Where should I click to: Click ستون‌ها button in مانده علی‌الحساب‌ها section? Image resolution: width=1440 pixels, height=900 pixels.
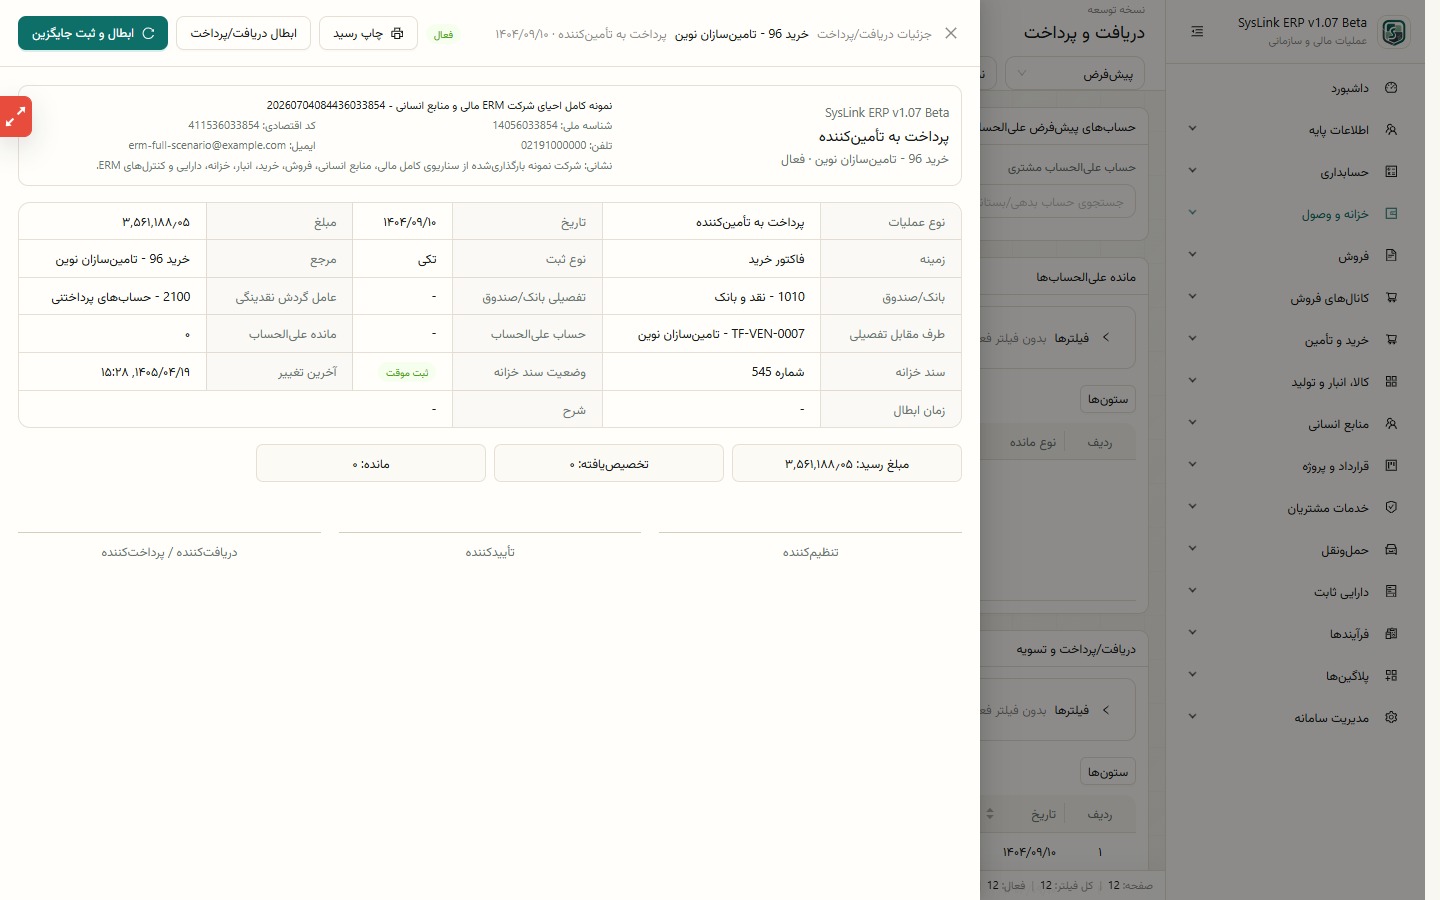pyautogui.click(x=1108, y=399)
